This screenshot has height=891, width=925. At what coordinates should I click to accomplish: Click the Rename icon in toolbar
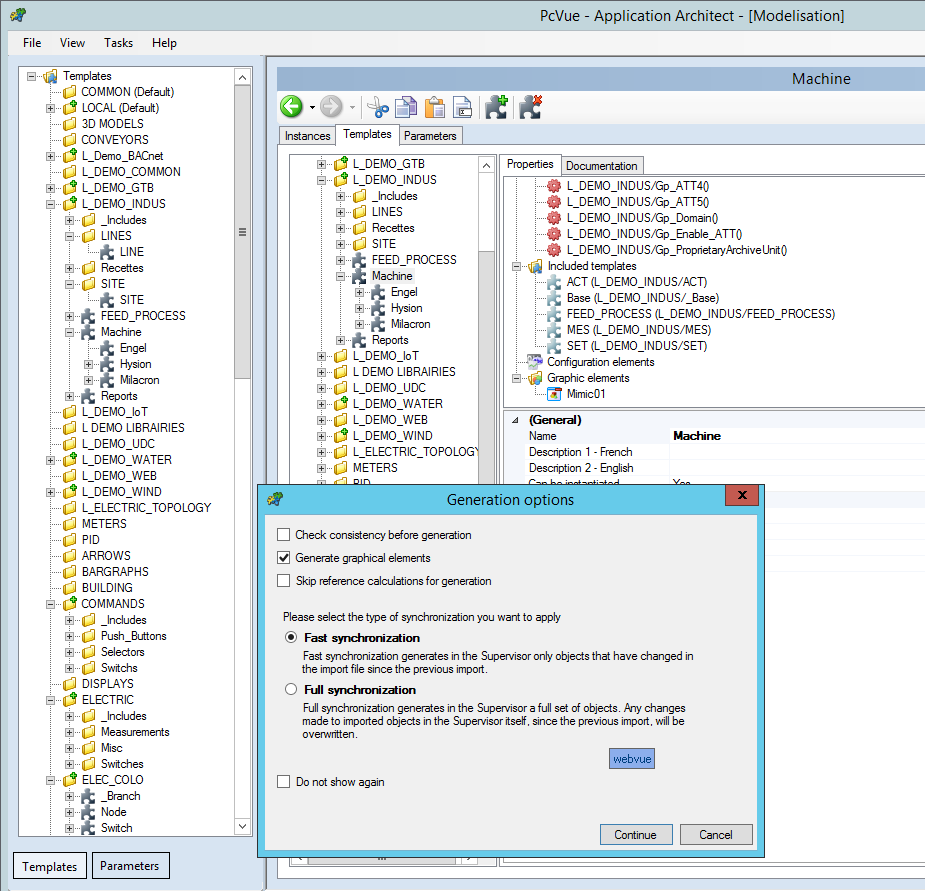click(x=462, y=107)
